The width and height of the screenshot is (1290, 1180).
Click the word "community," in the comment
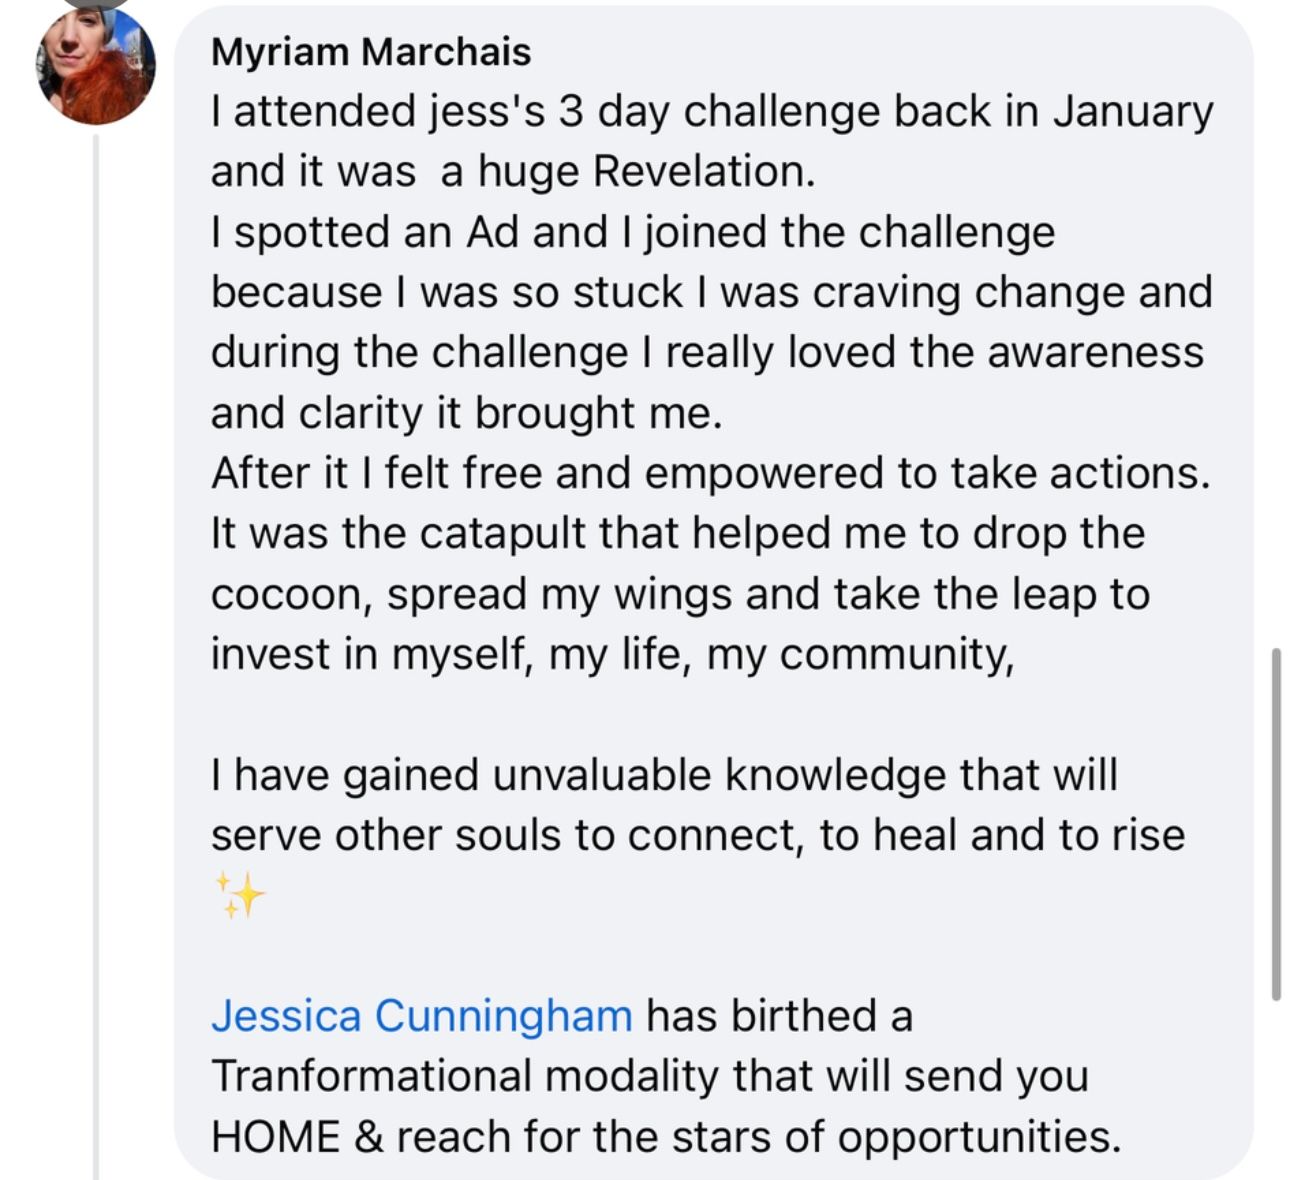pyautogui.click(x=896, y=654)
